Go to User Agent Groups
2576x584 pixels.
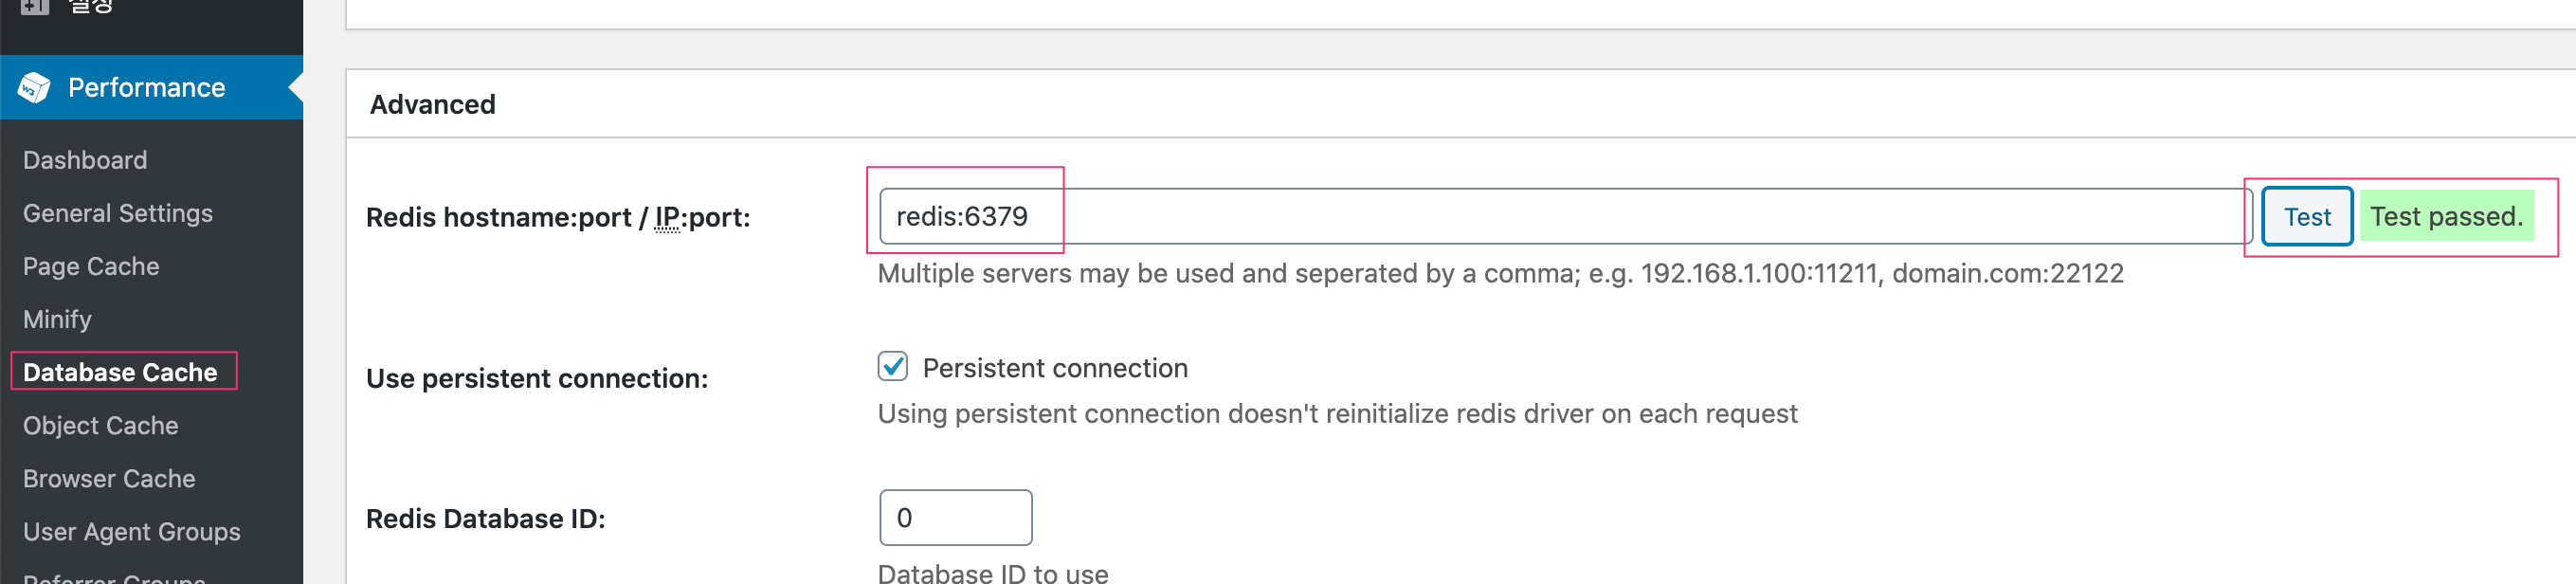131,531
